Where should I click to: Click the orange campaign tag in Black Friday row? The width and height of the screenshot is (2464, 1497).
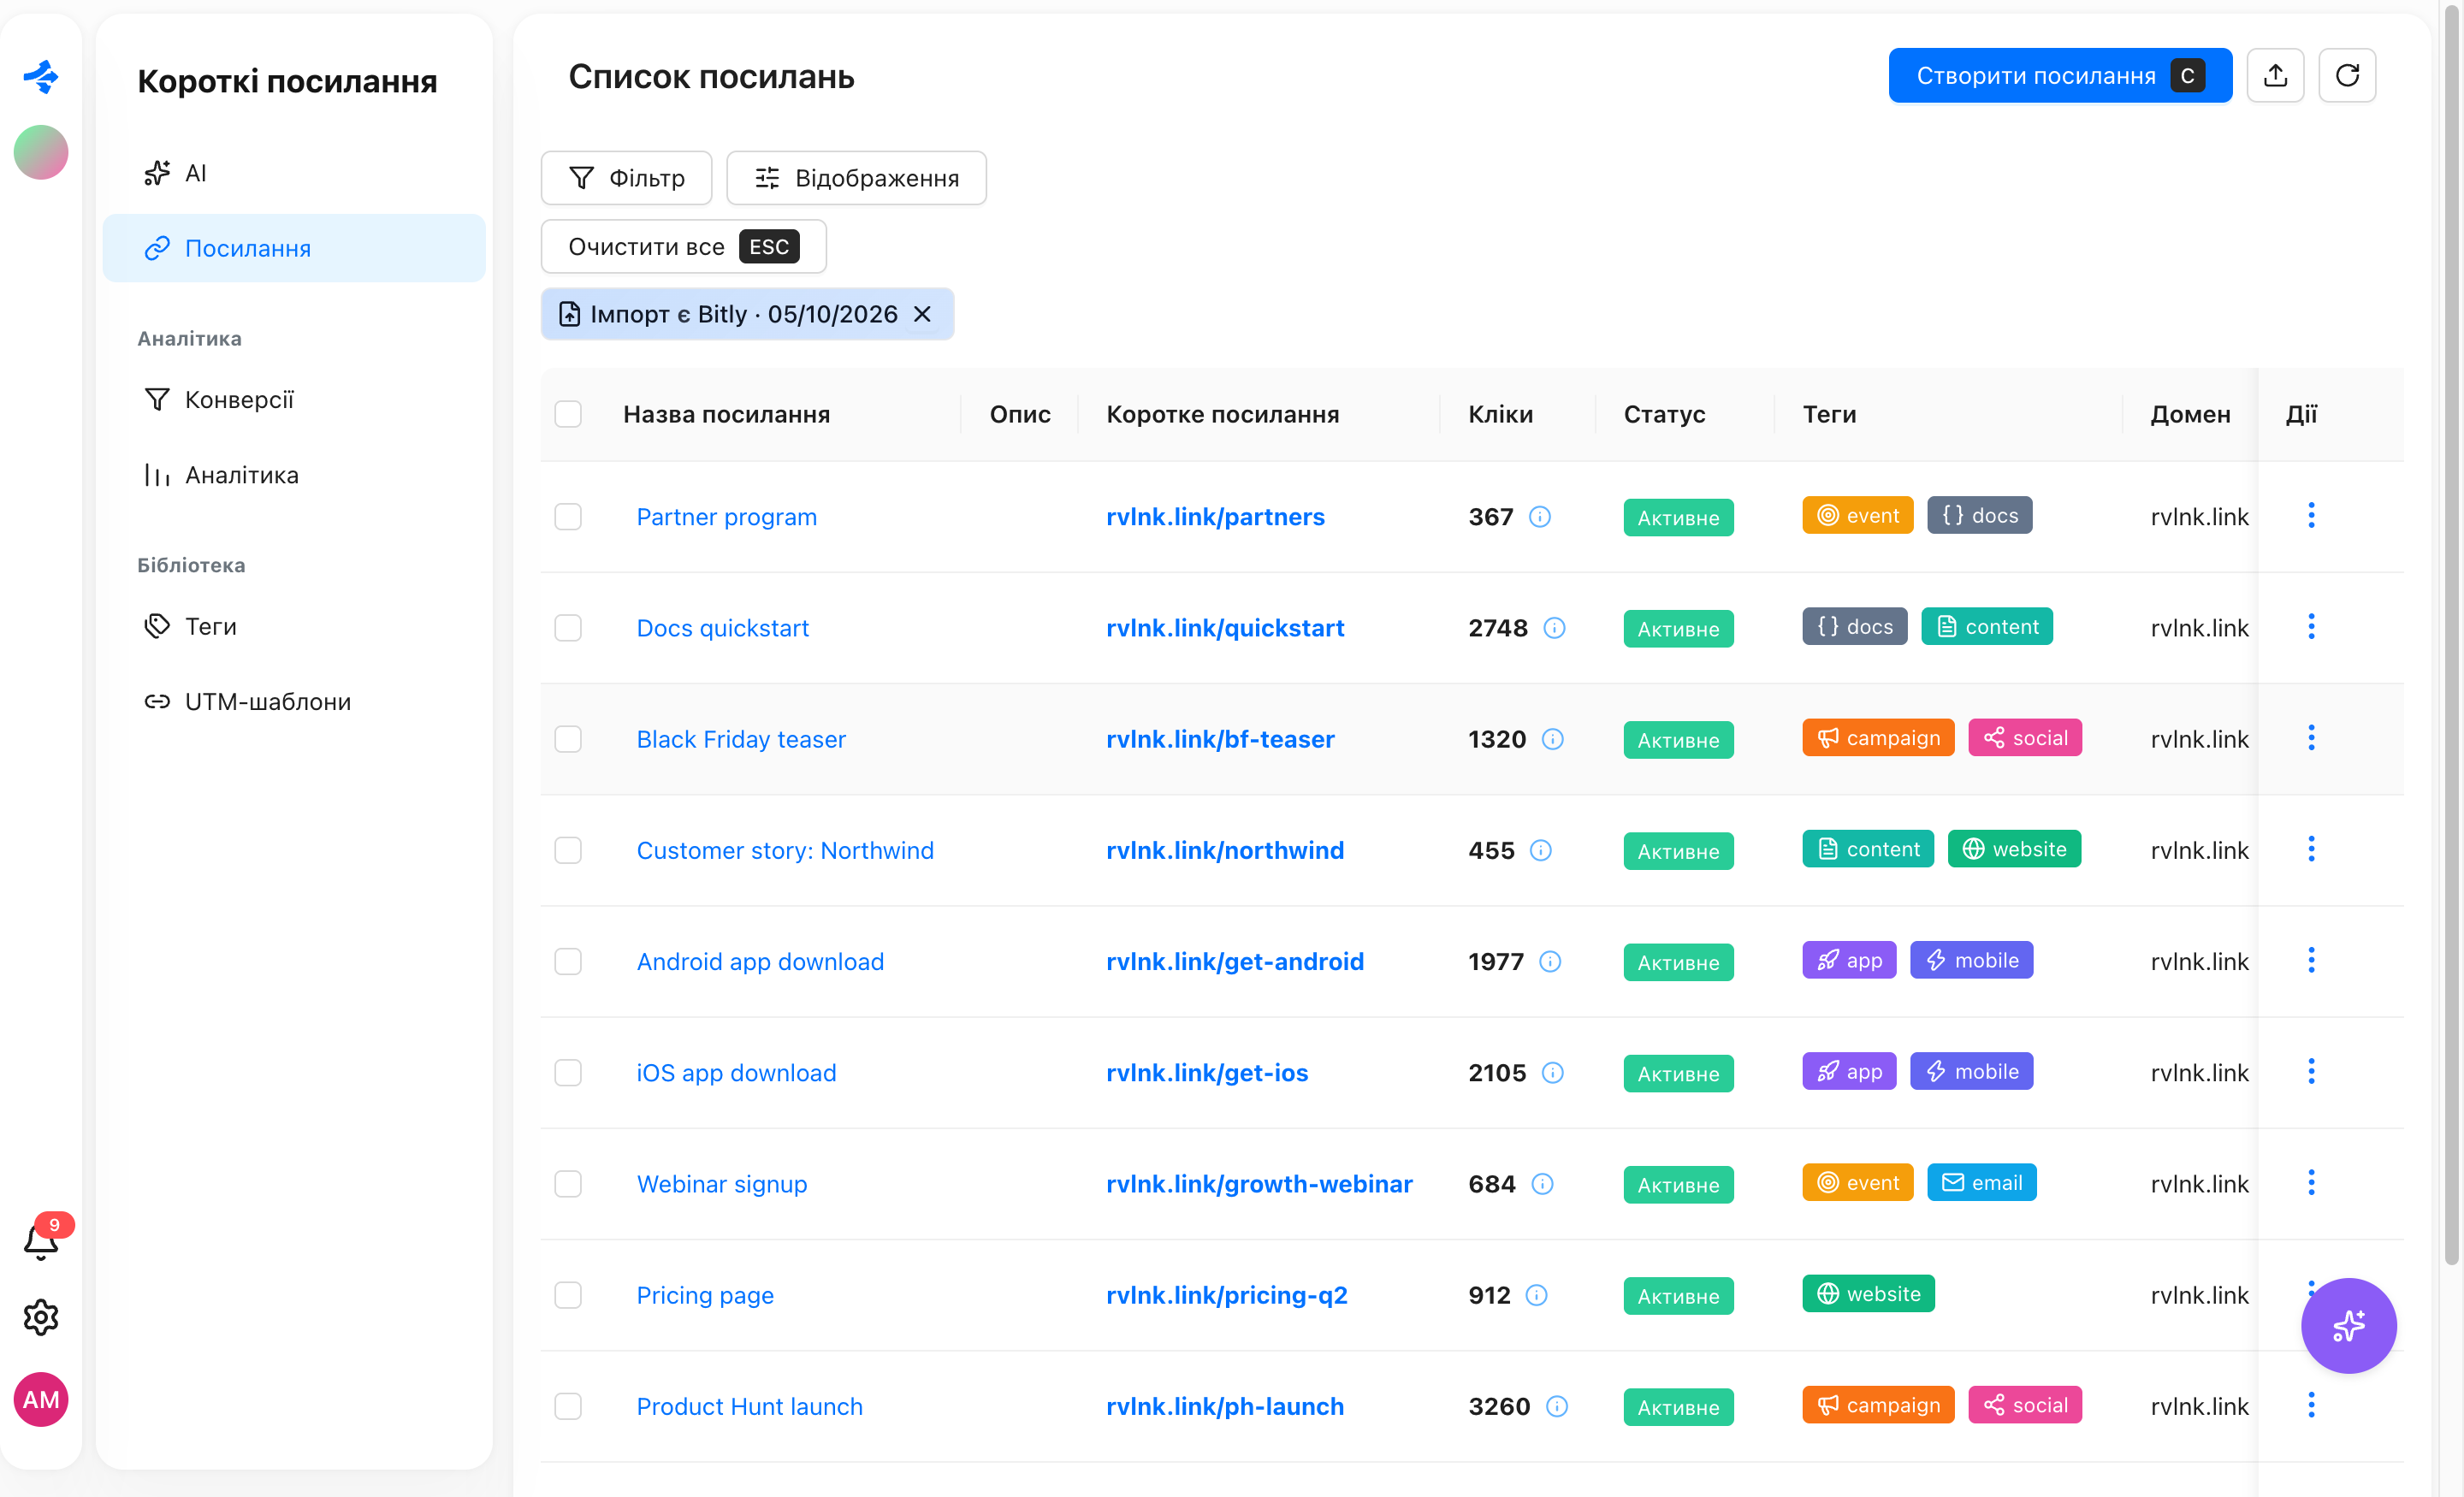click(x=1878, y=738)
